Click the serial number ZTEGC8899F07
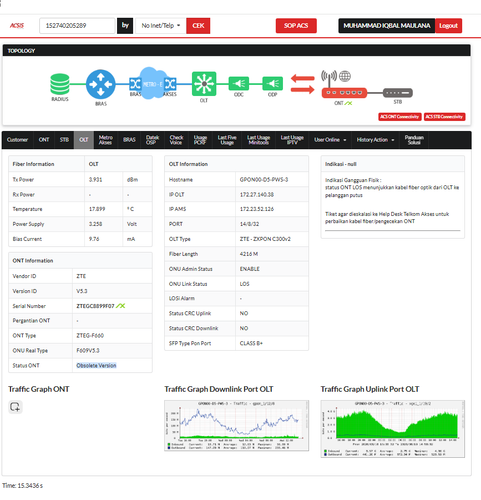The width and height of the screenshot is (481, 500). (x=95, y=306)
